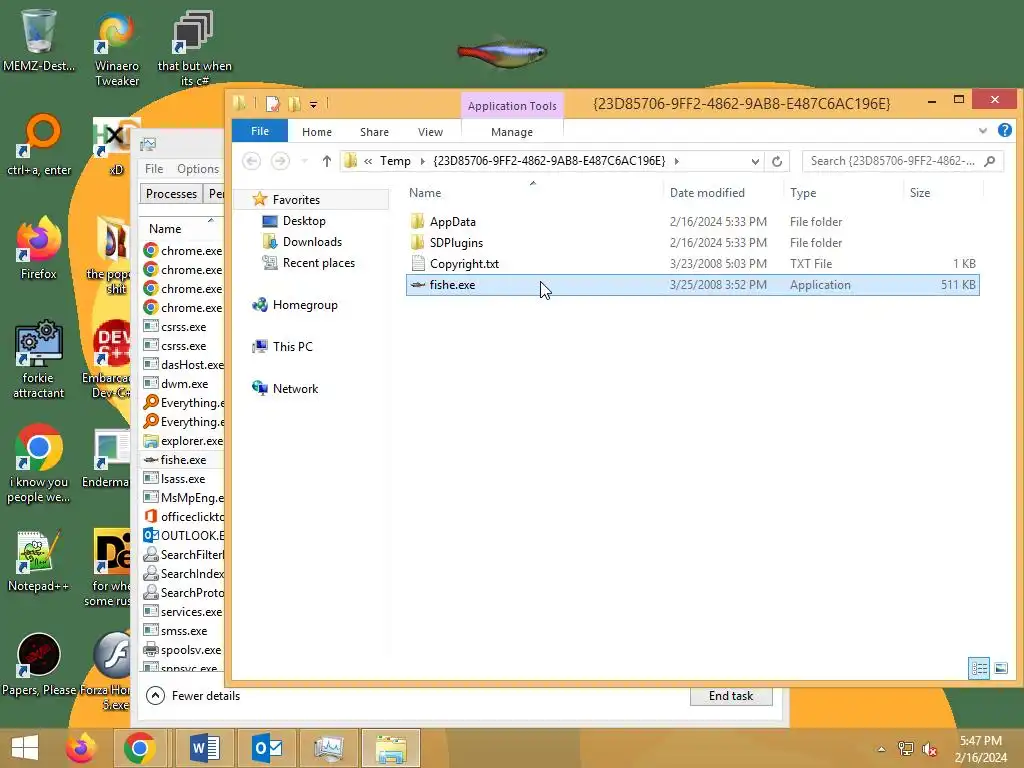Open the recent locations dropdown arrow

(304, 161)
